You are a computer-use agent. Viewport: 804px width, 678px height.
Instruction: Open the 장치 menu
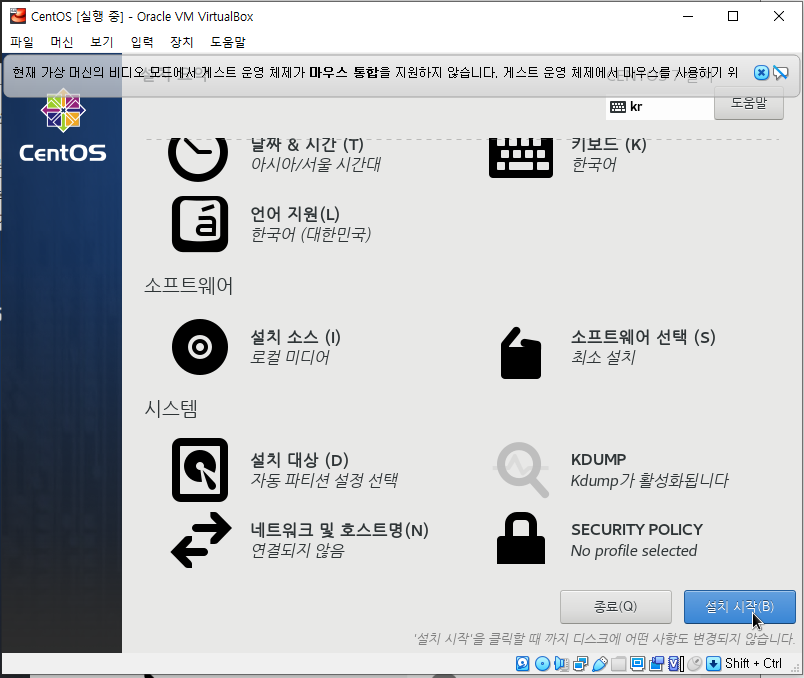pyautogui.click(x=182, y=42)
